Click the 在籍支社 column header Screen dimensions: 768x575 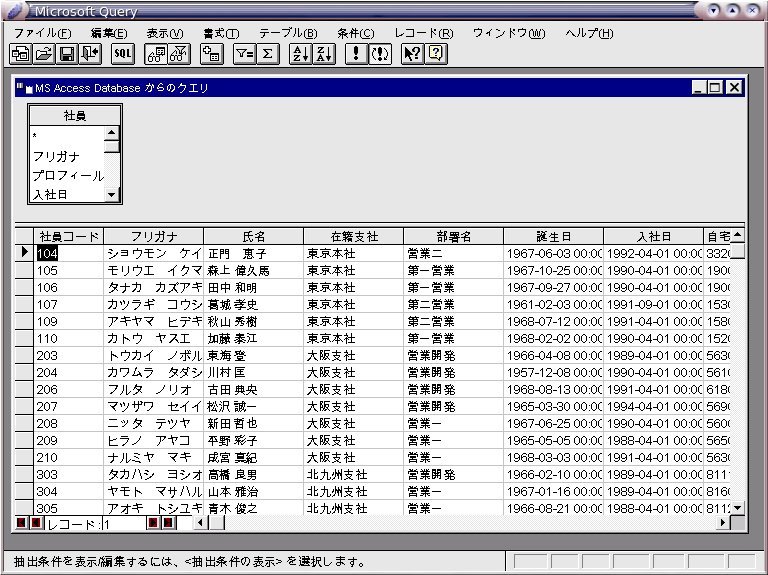coord(354,237)
